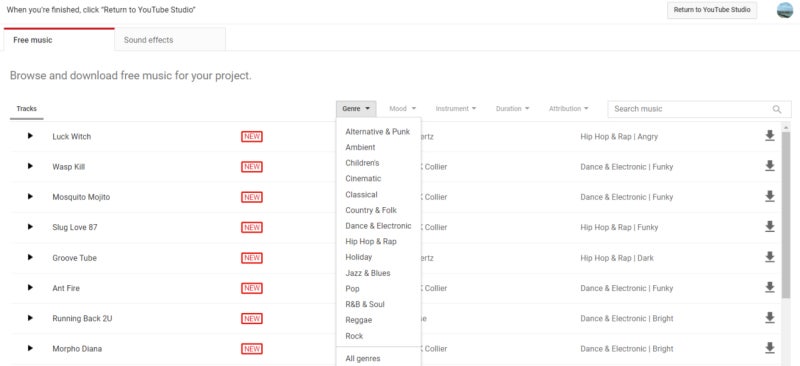800x366 pixels.
Task: Download the Ant Fire track
Action: [x=770, y=287]
